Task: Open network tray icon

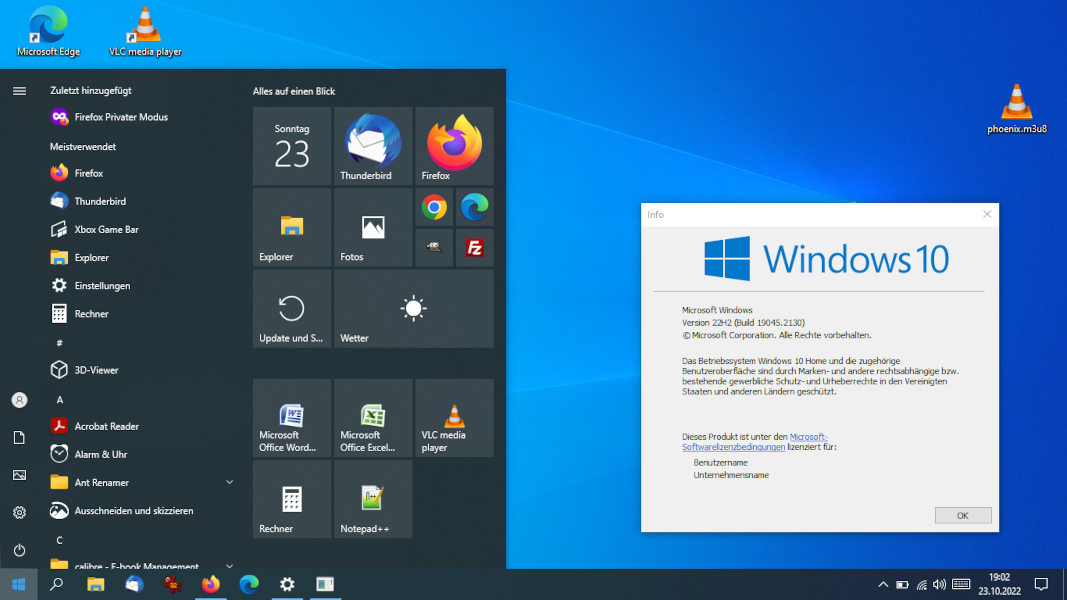Action: (x=921, y=584)
